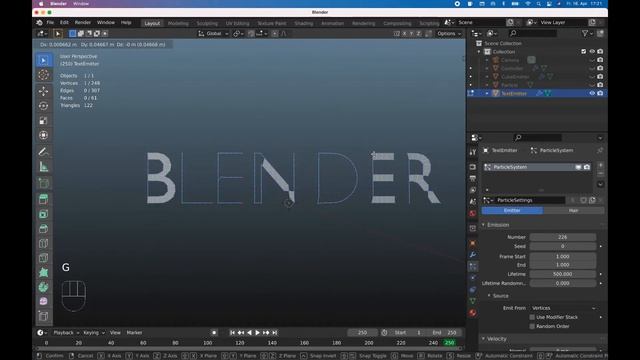This screenshot has height=360, width=640.
Task: Open the Edit menu
Action: 64,22
